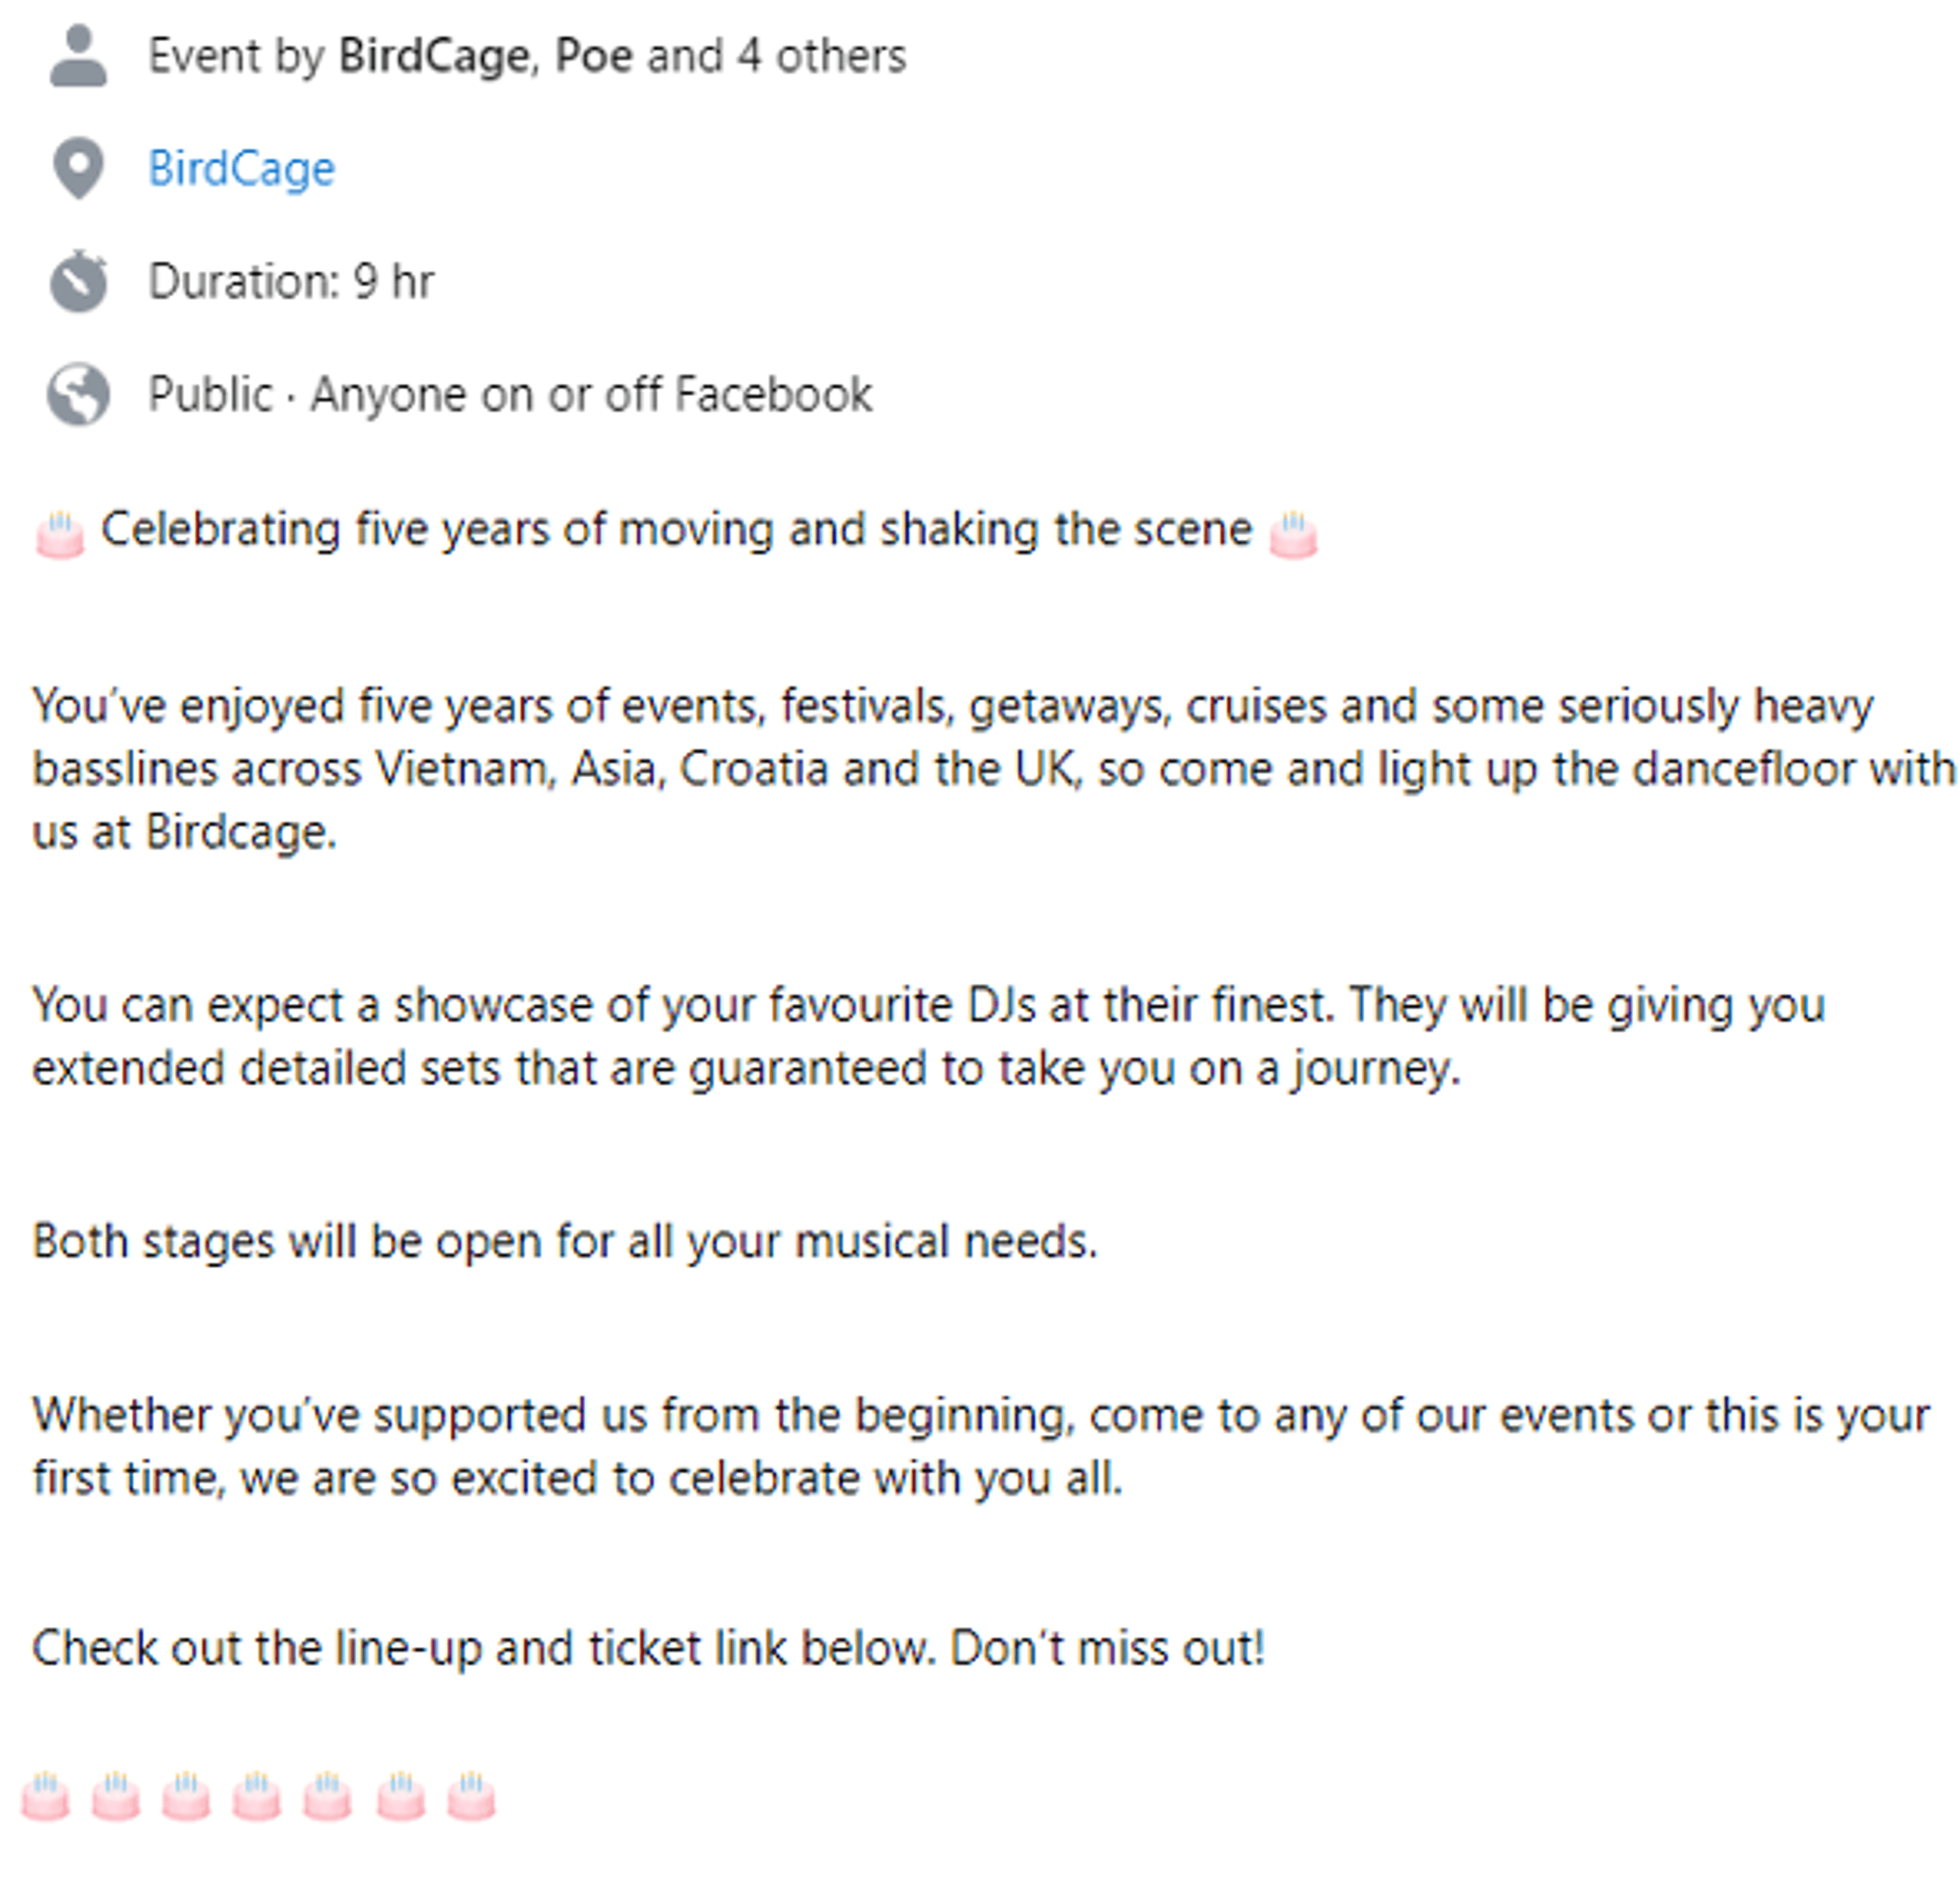Open Poe host profile link
Screen dimensions: 1960x1880
click(594, 56)
